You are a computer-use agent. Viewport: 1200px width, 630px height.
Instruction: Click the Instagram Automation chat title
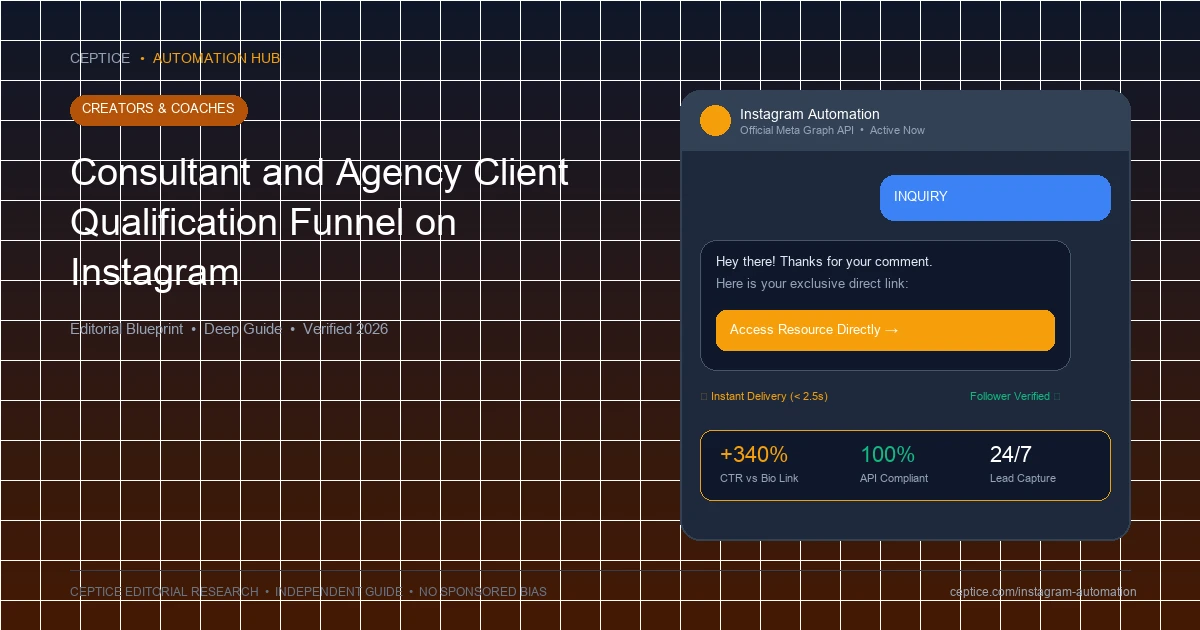tap(810, 114)
